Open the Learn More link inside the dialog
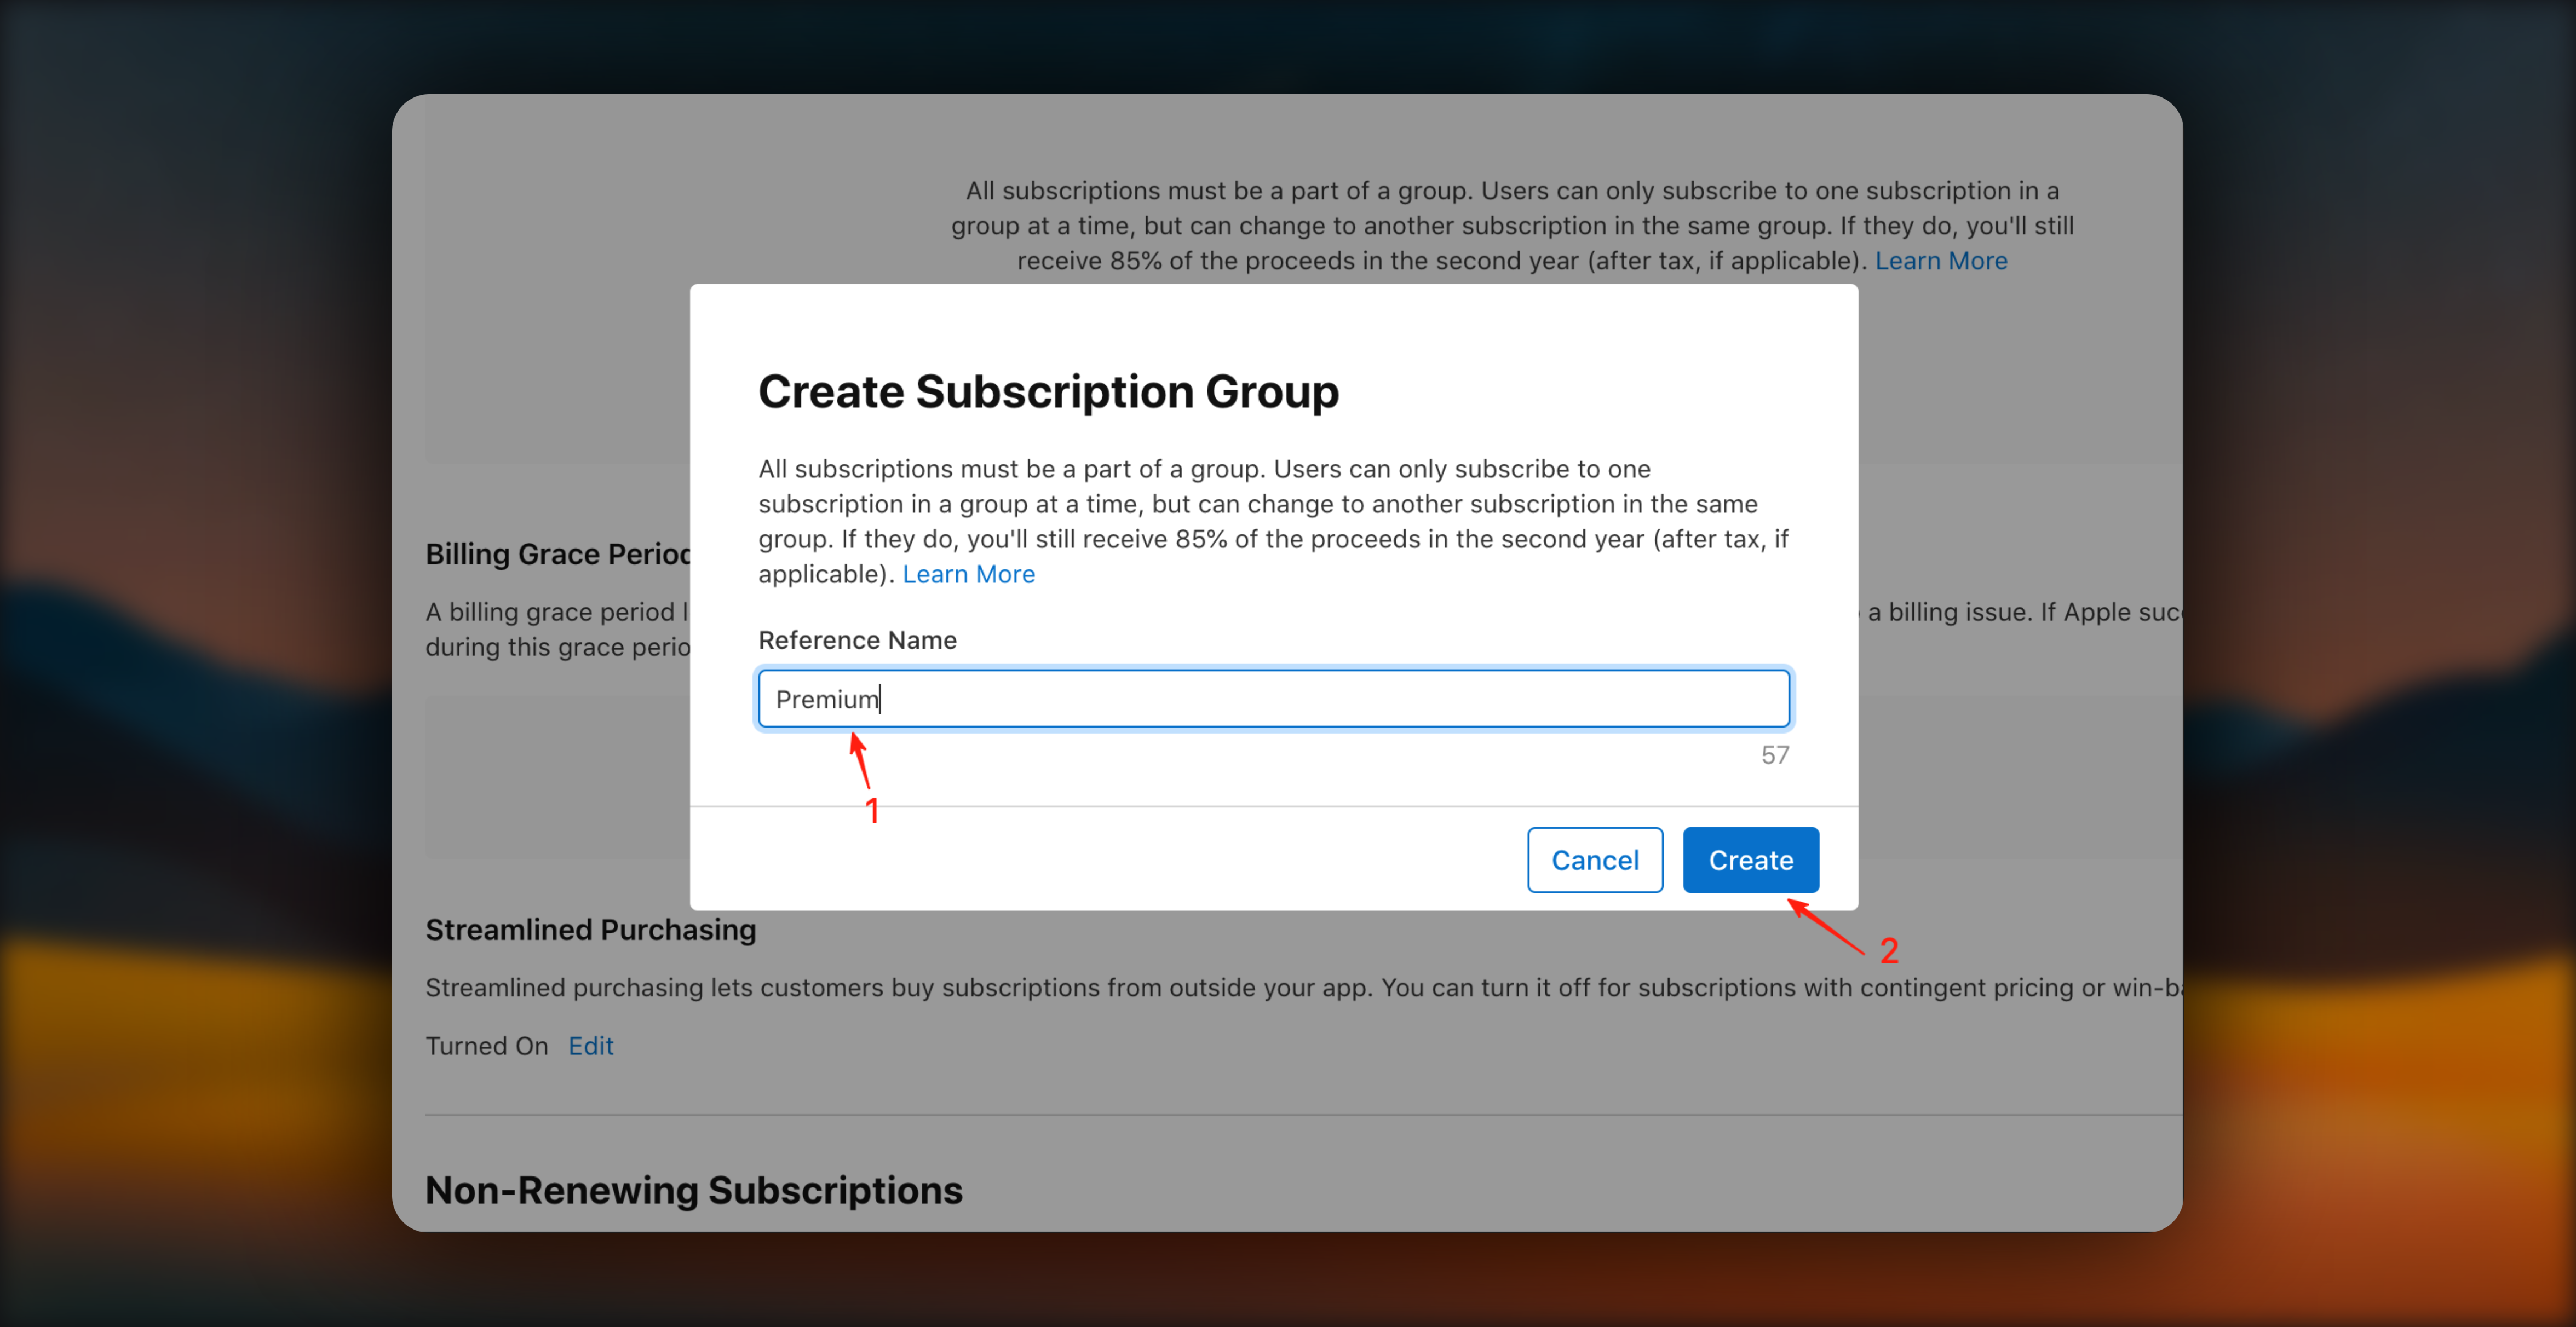Viewport: 2576px width, 1327px height. point(968,573)
